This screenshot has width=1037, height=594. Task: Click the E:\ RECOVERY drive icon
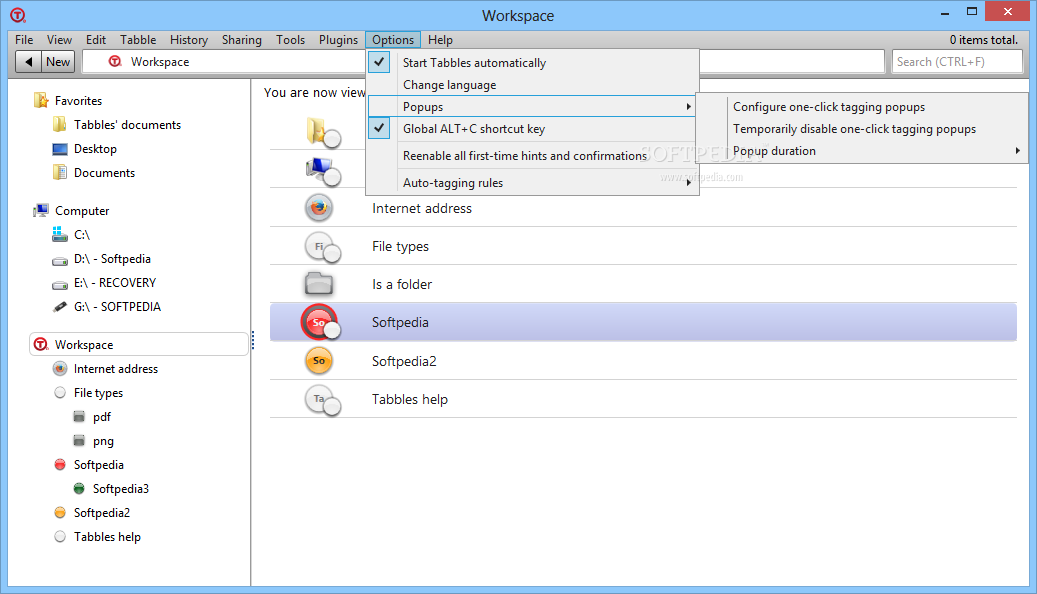tap(60, 284)
